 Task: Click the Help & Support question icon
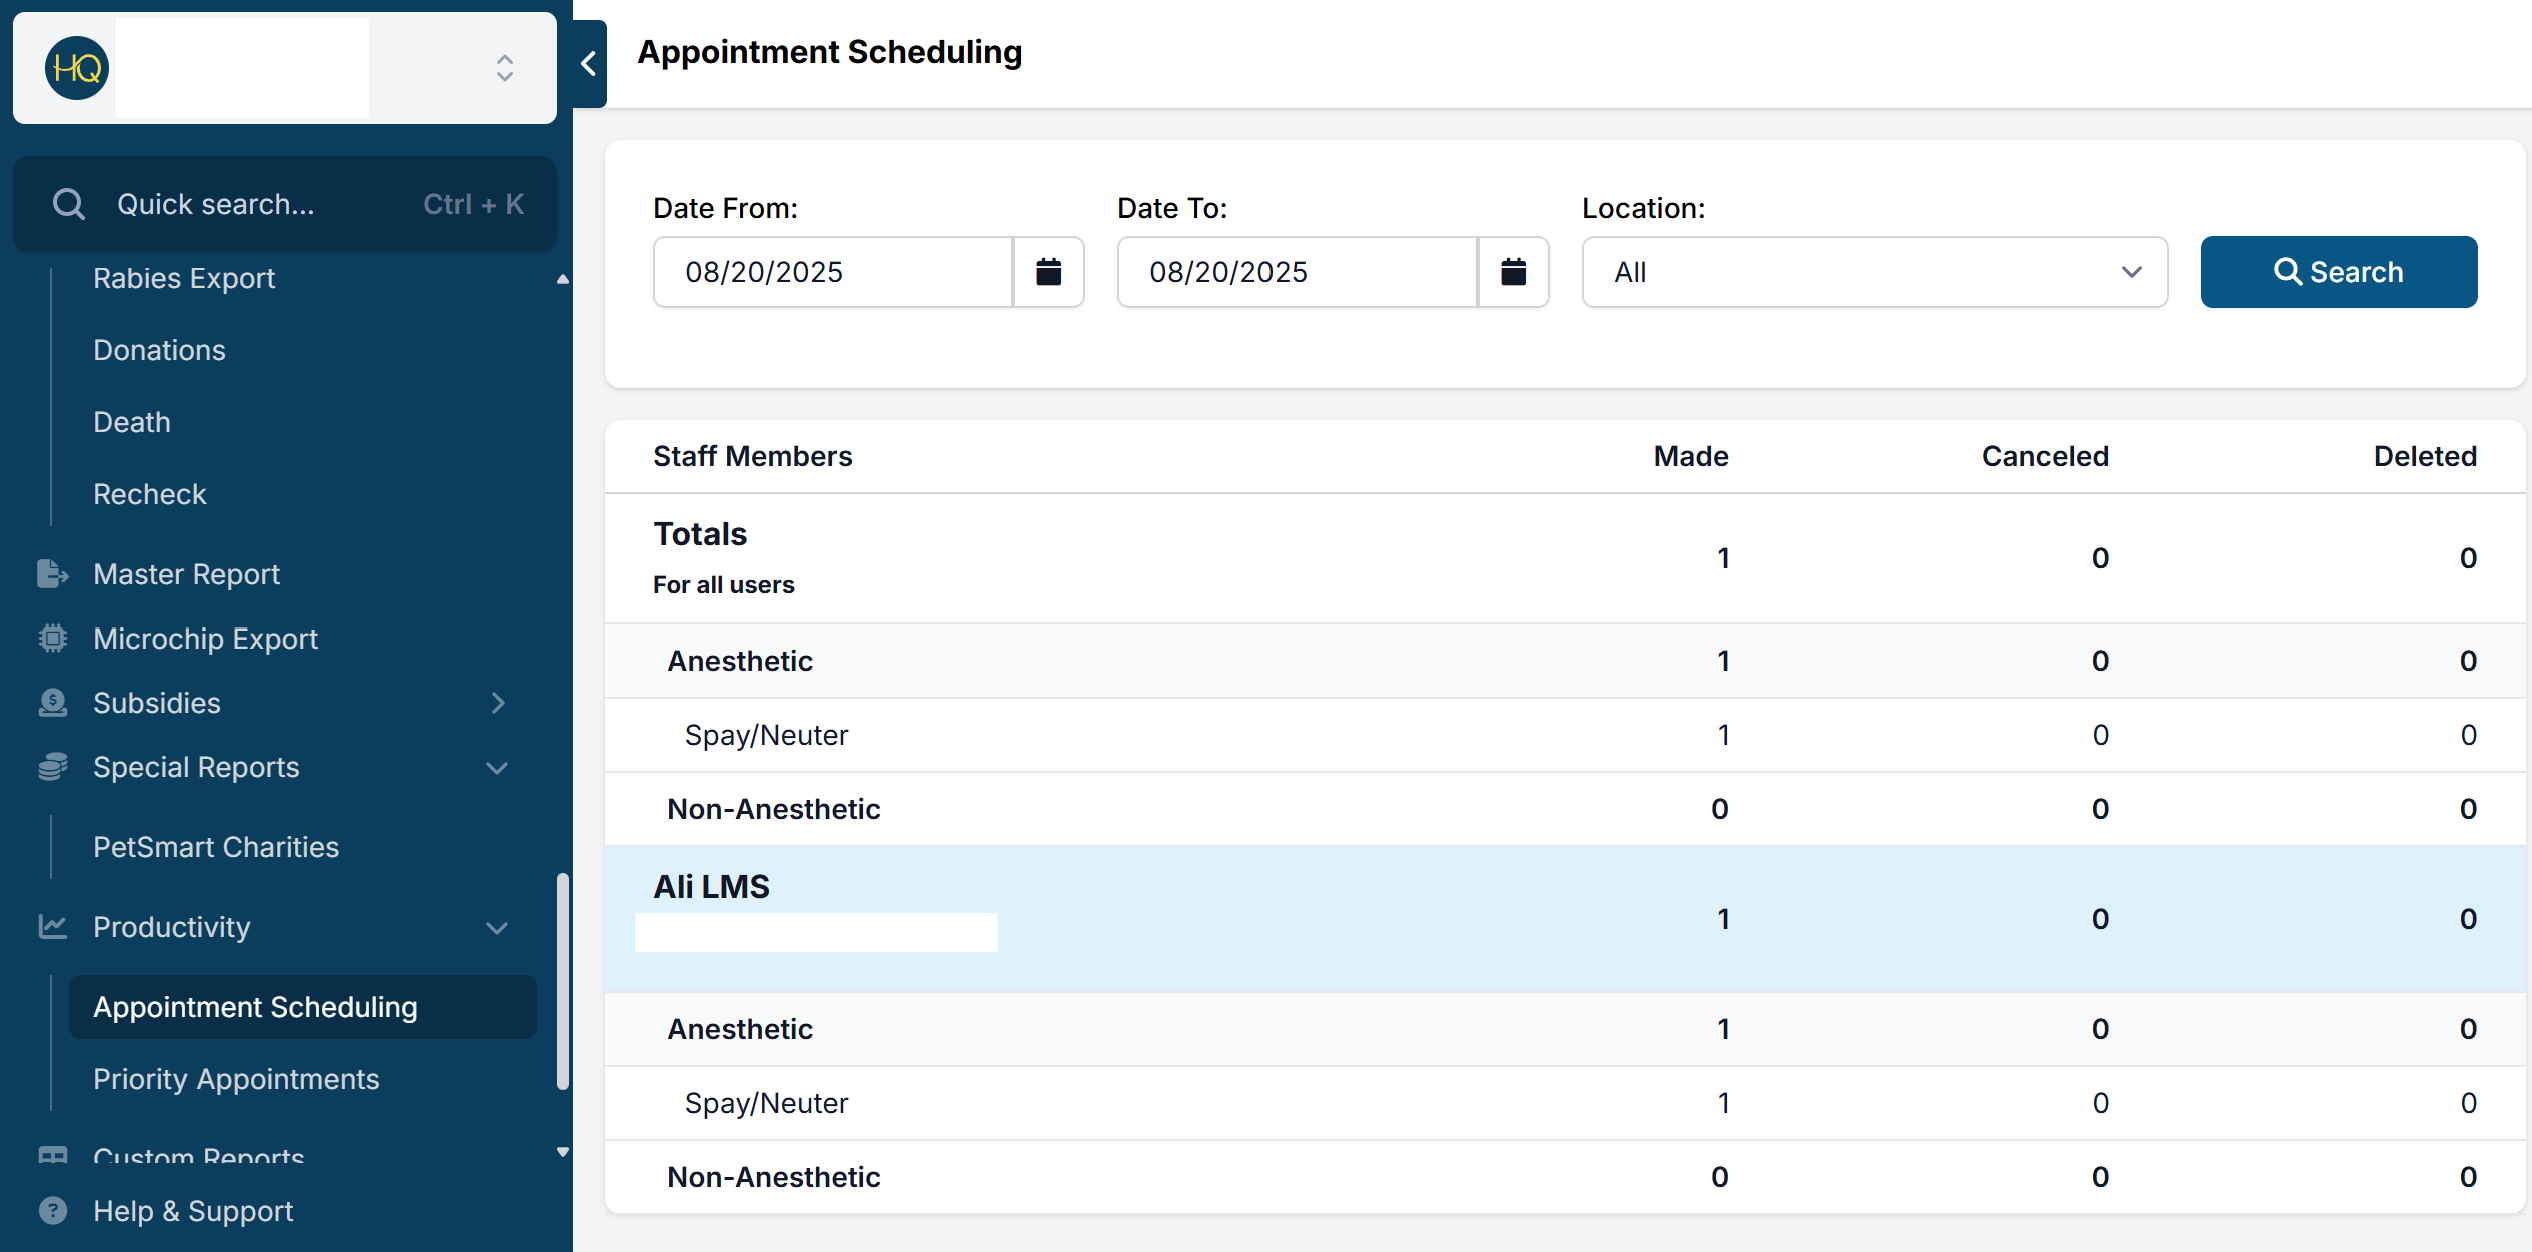pos(52,1211)
